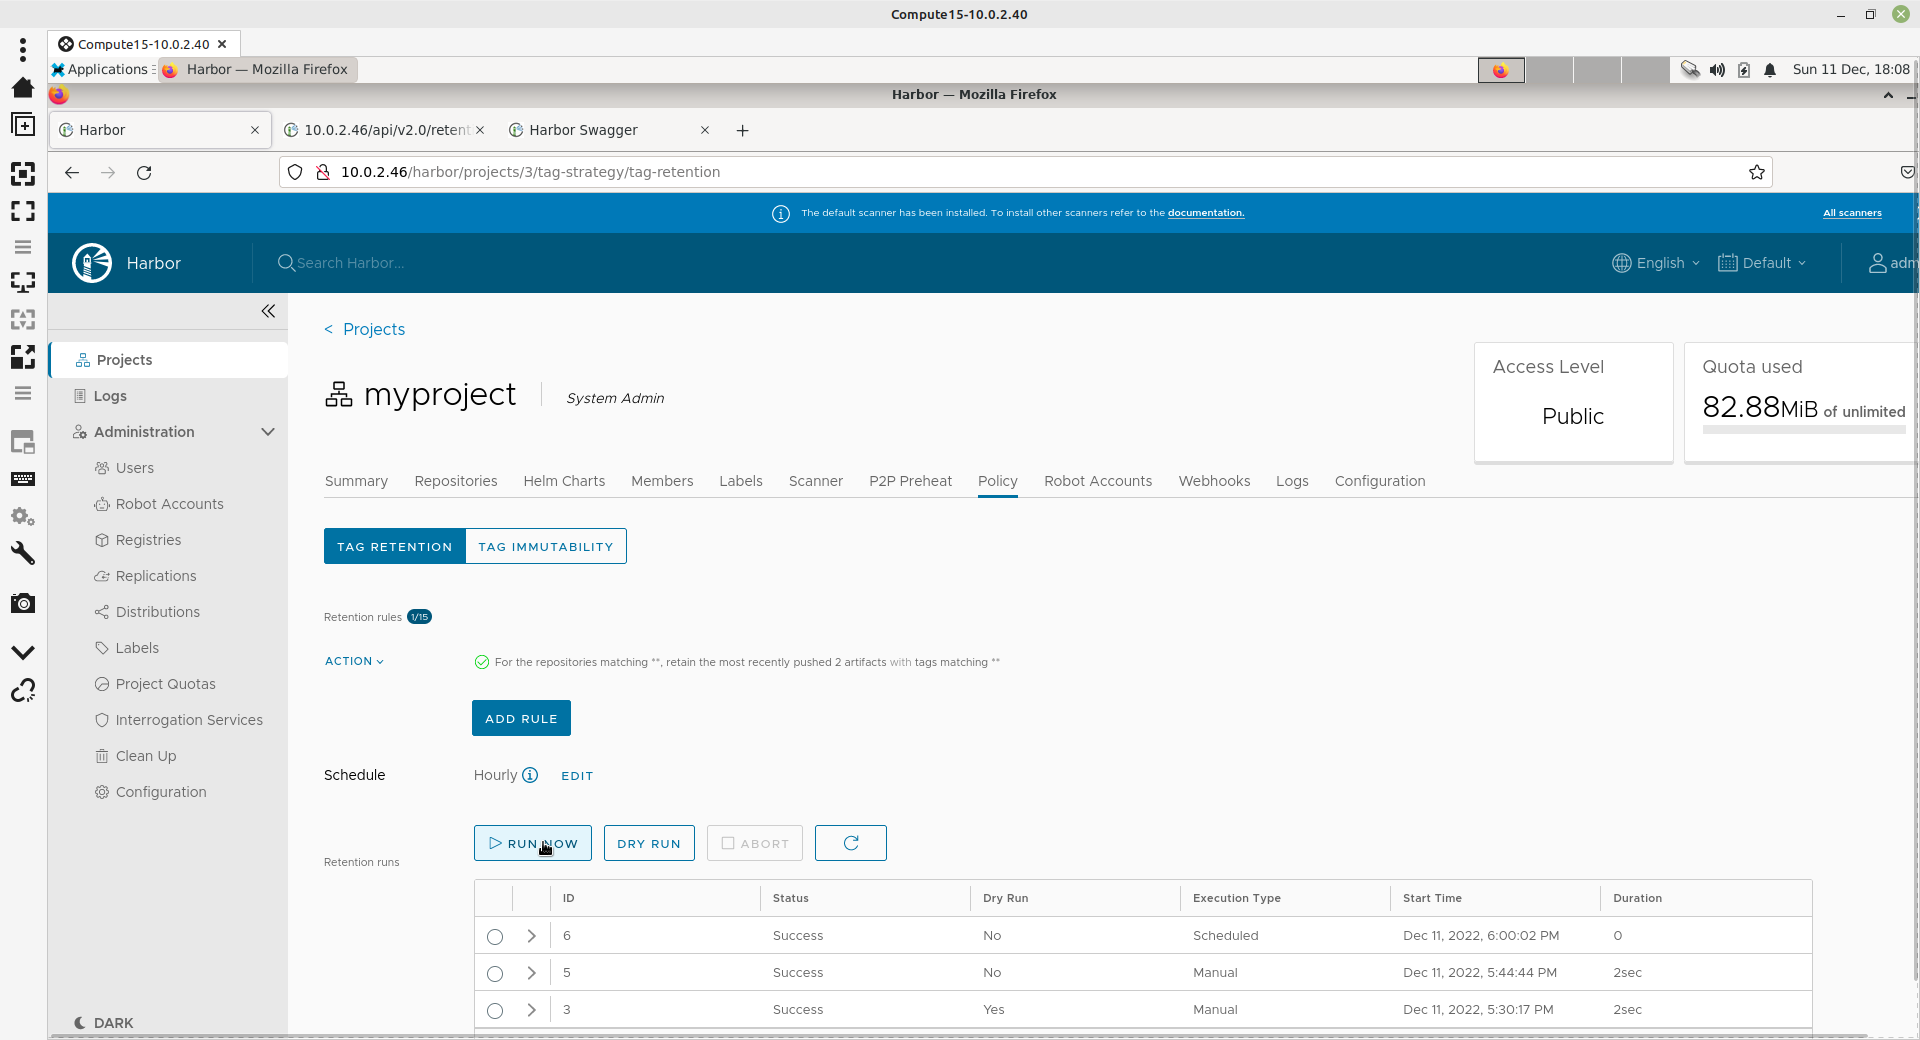1920x1040 pixels.
Task: Click the volume speaker tray icon
Action: pos(1717,69)
